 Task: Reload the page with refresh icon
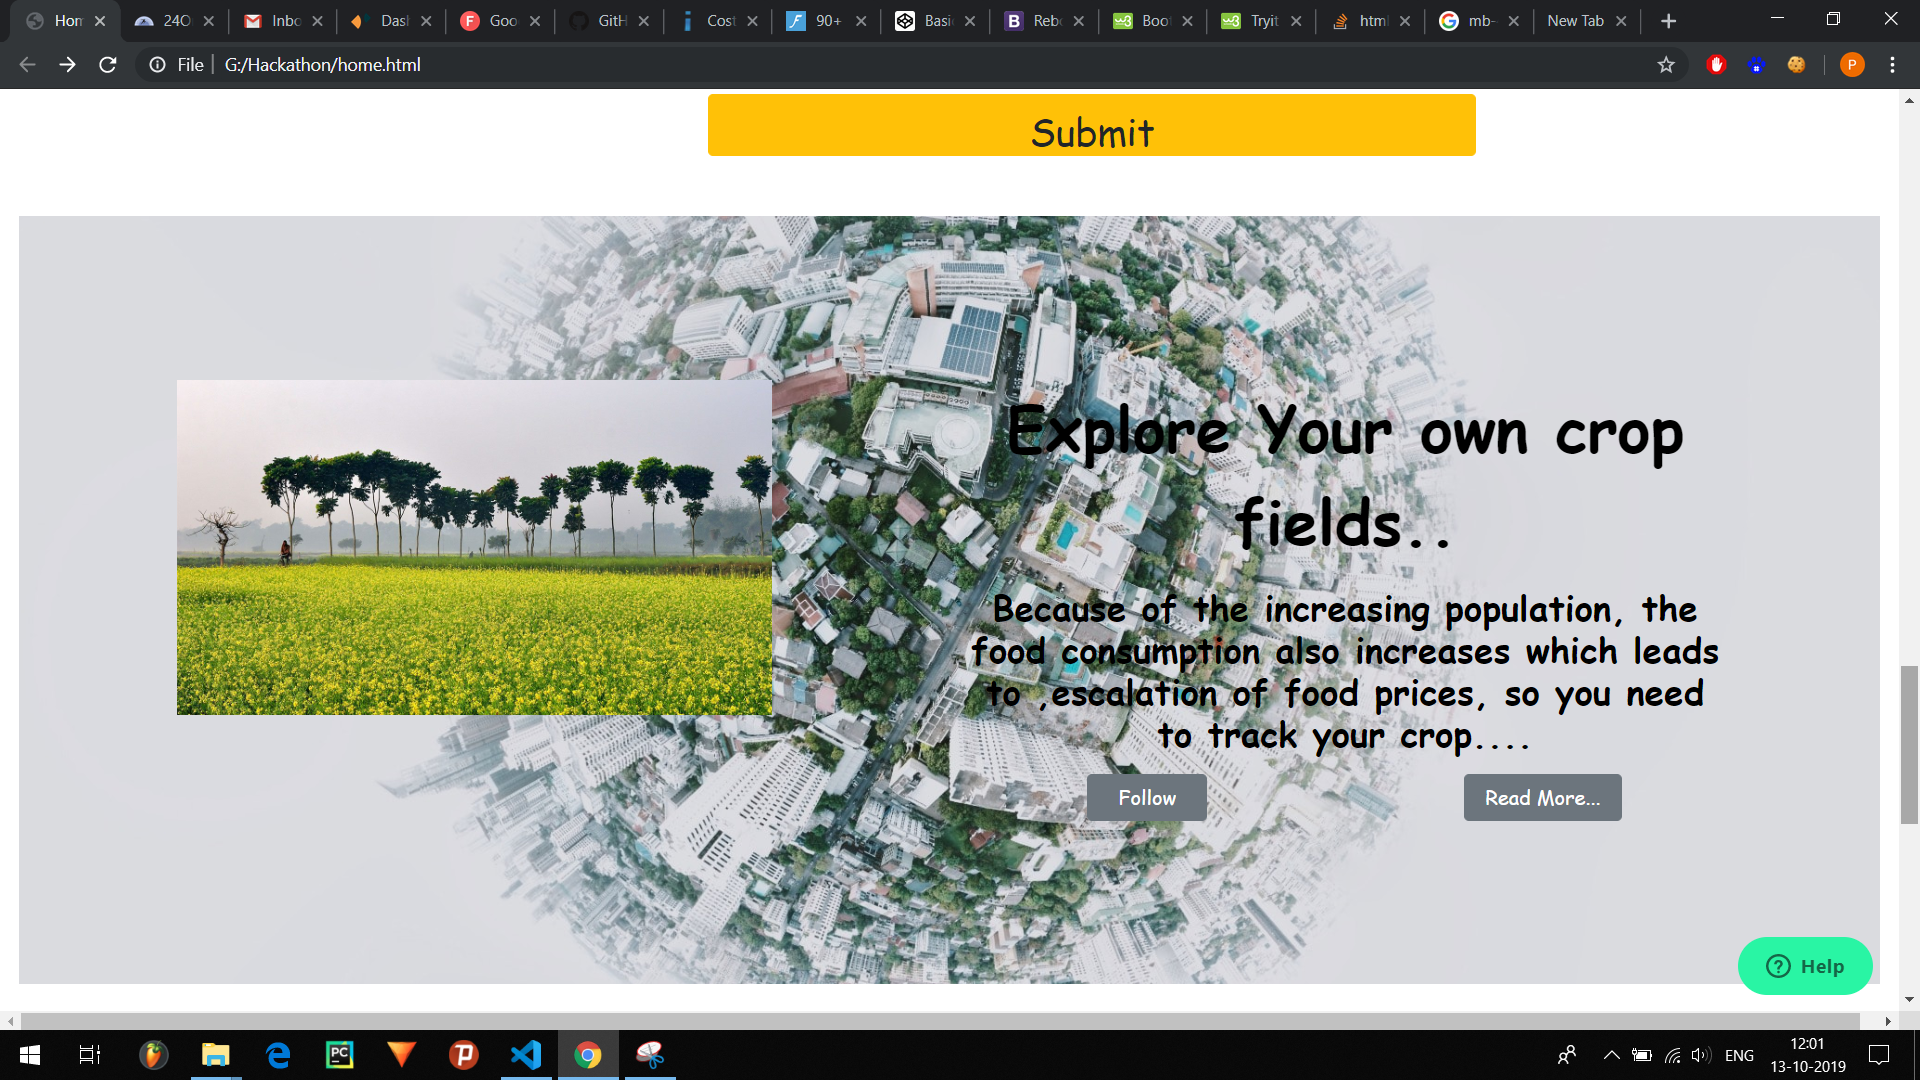(108, 65)
